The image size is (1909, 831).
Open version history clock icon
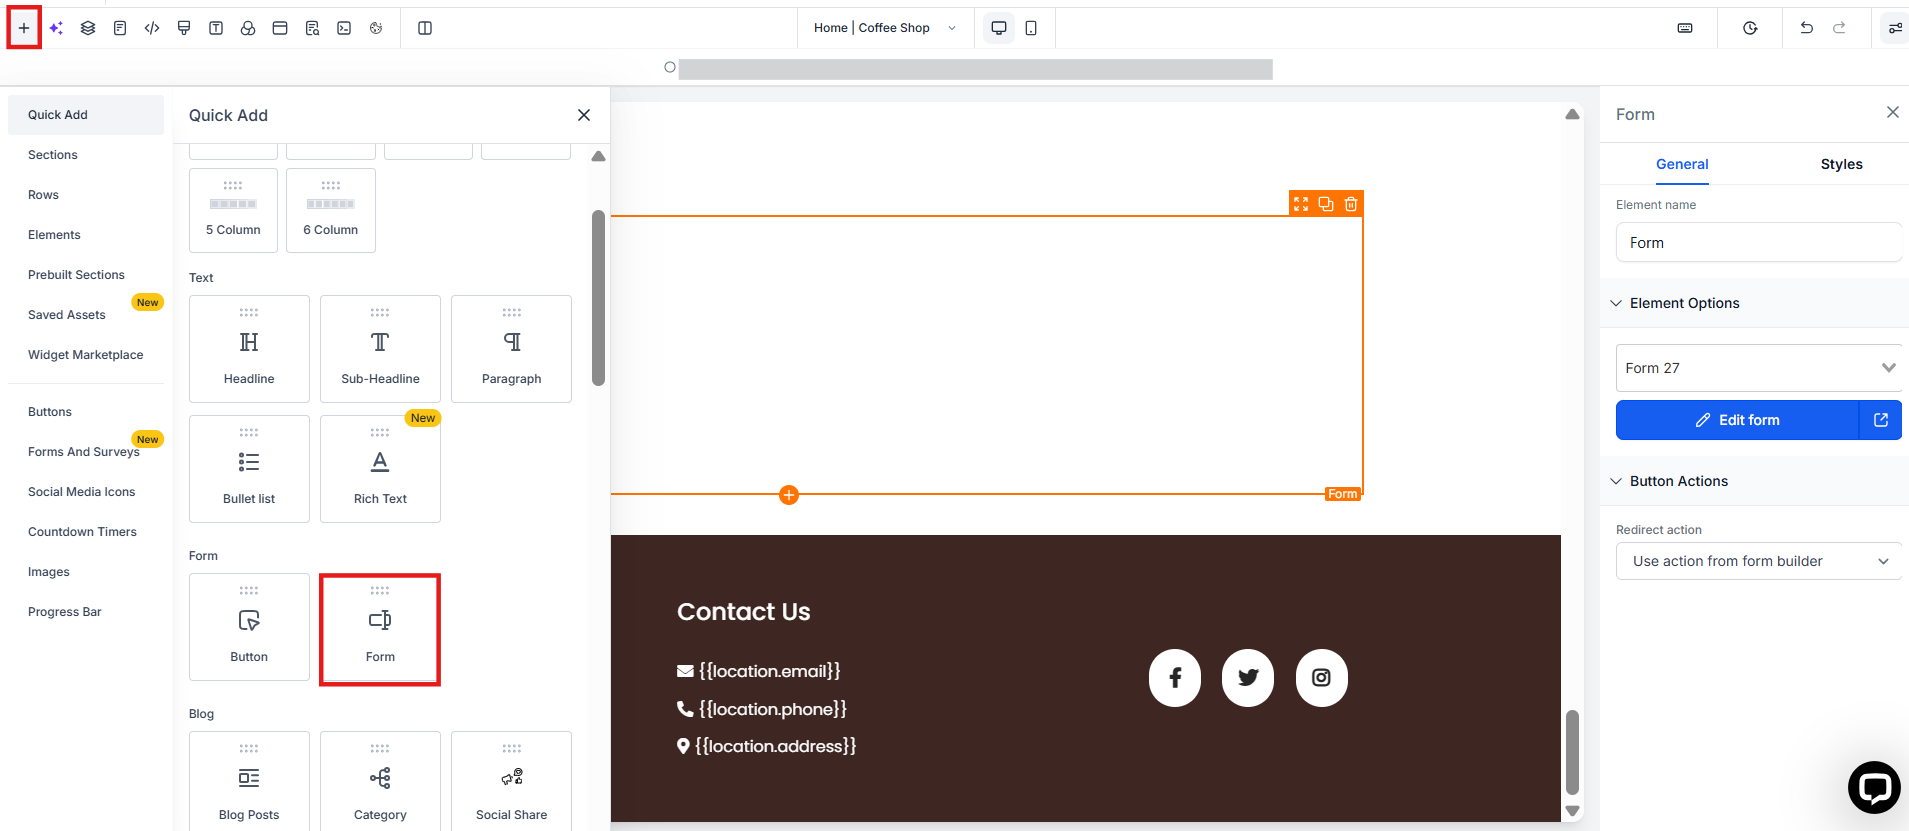[x=1750, y=28]
